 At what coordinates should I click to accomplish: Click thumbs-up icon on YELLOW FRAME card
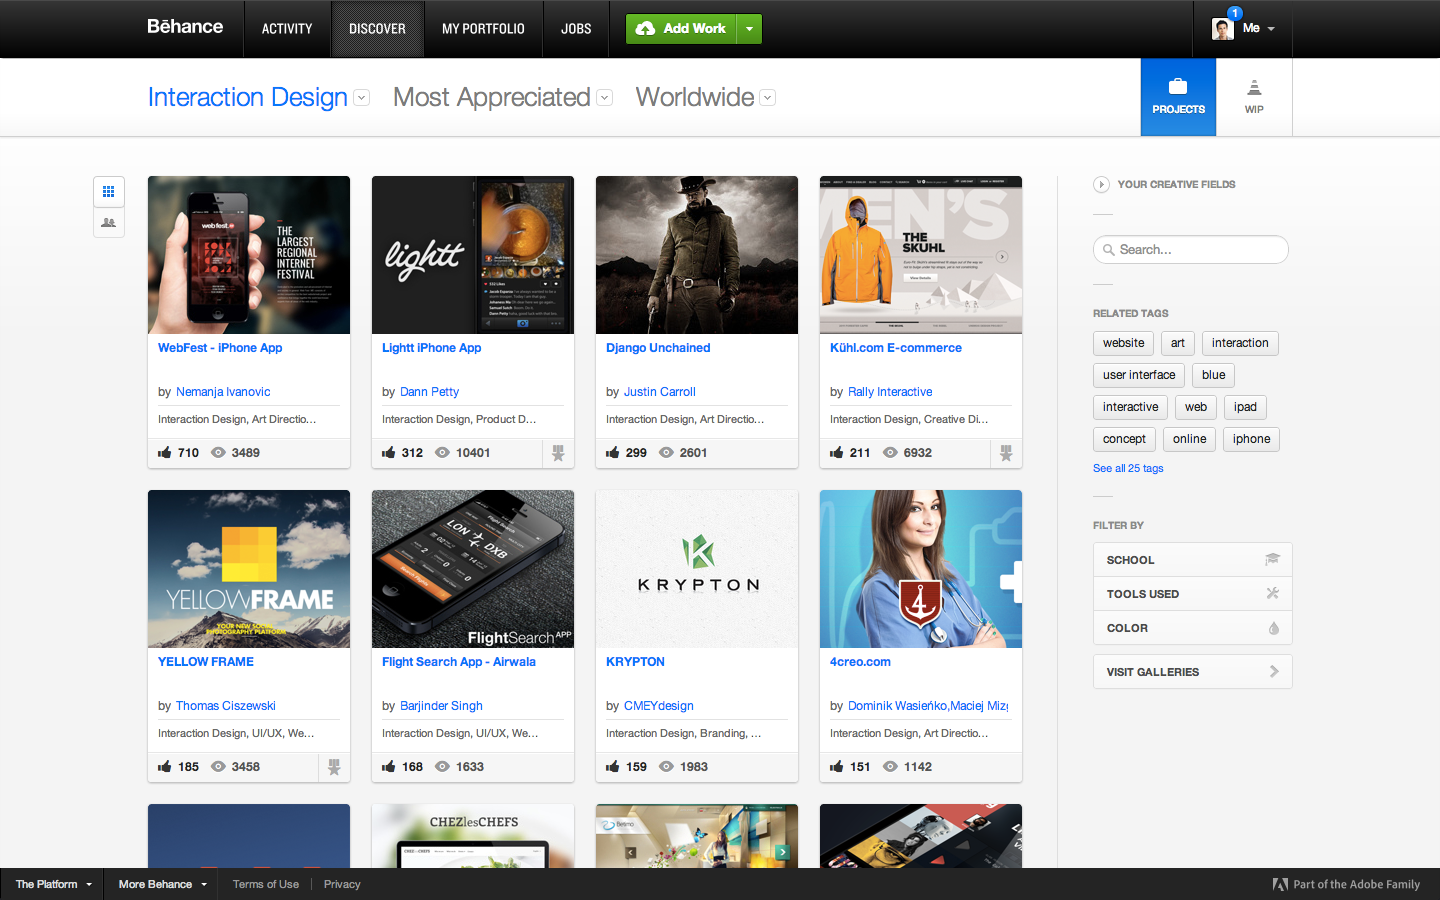click(x=165, y=767)
